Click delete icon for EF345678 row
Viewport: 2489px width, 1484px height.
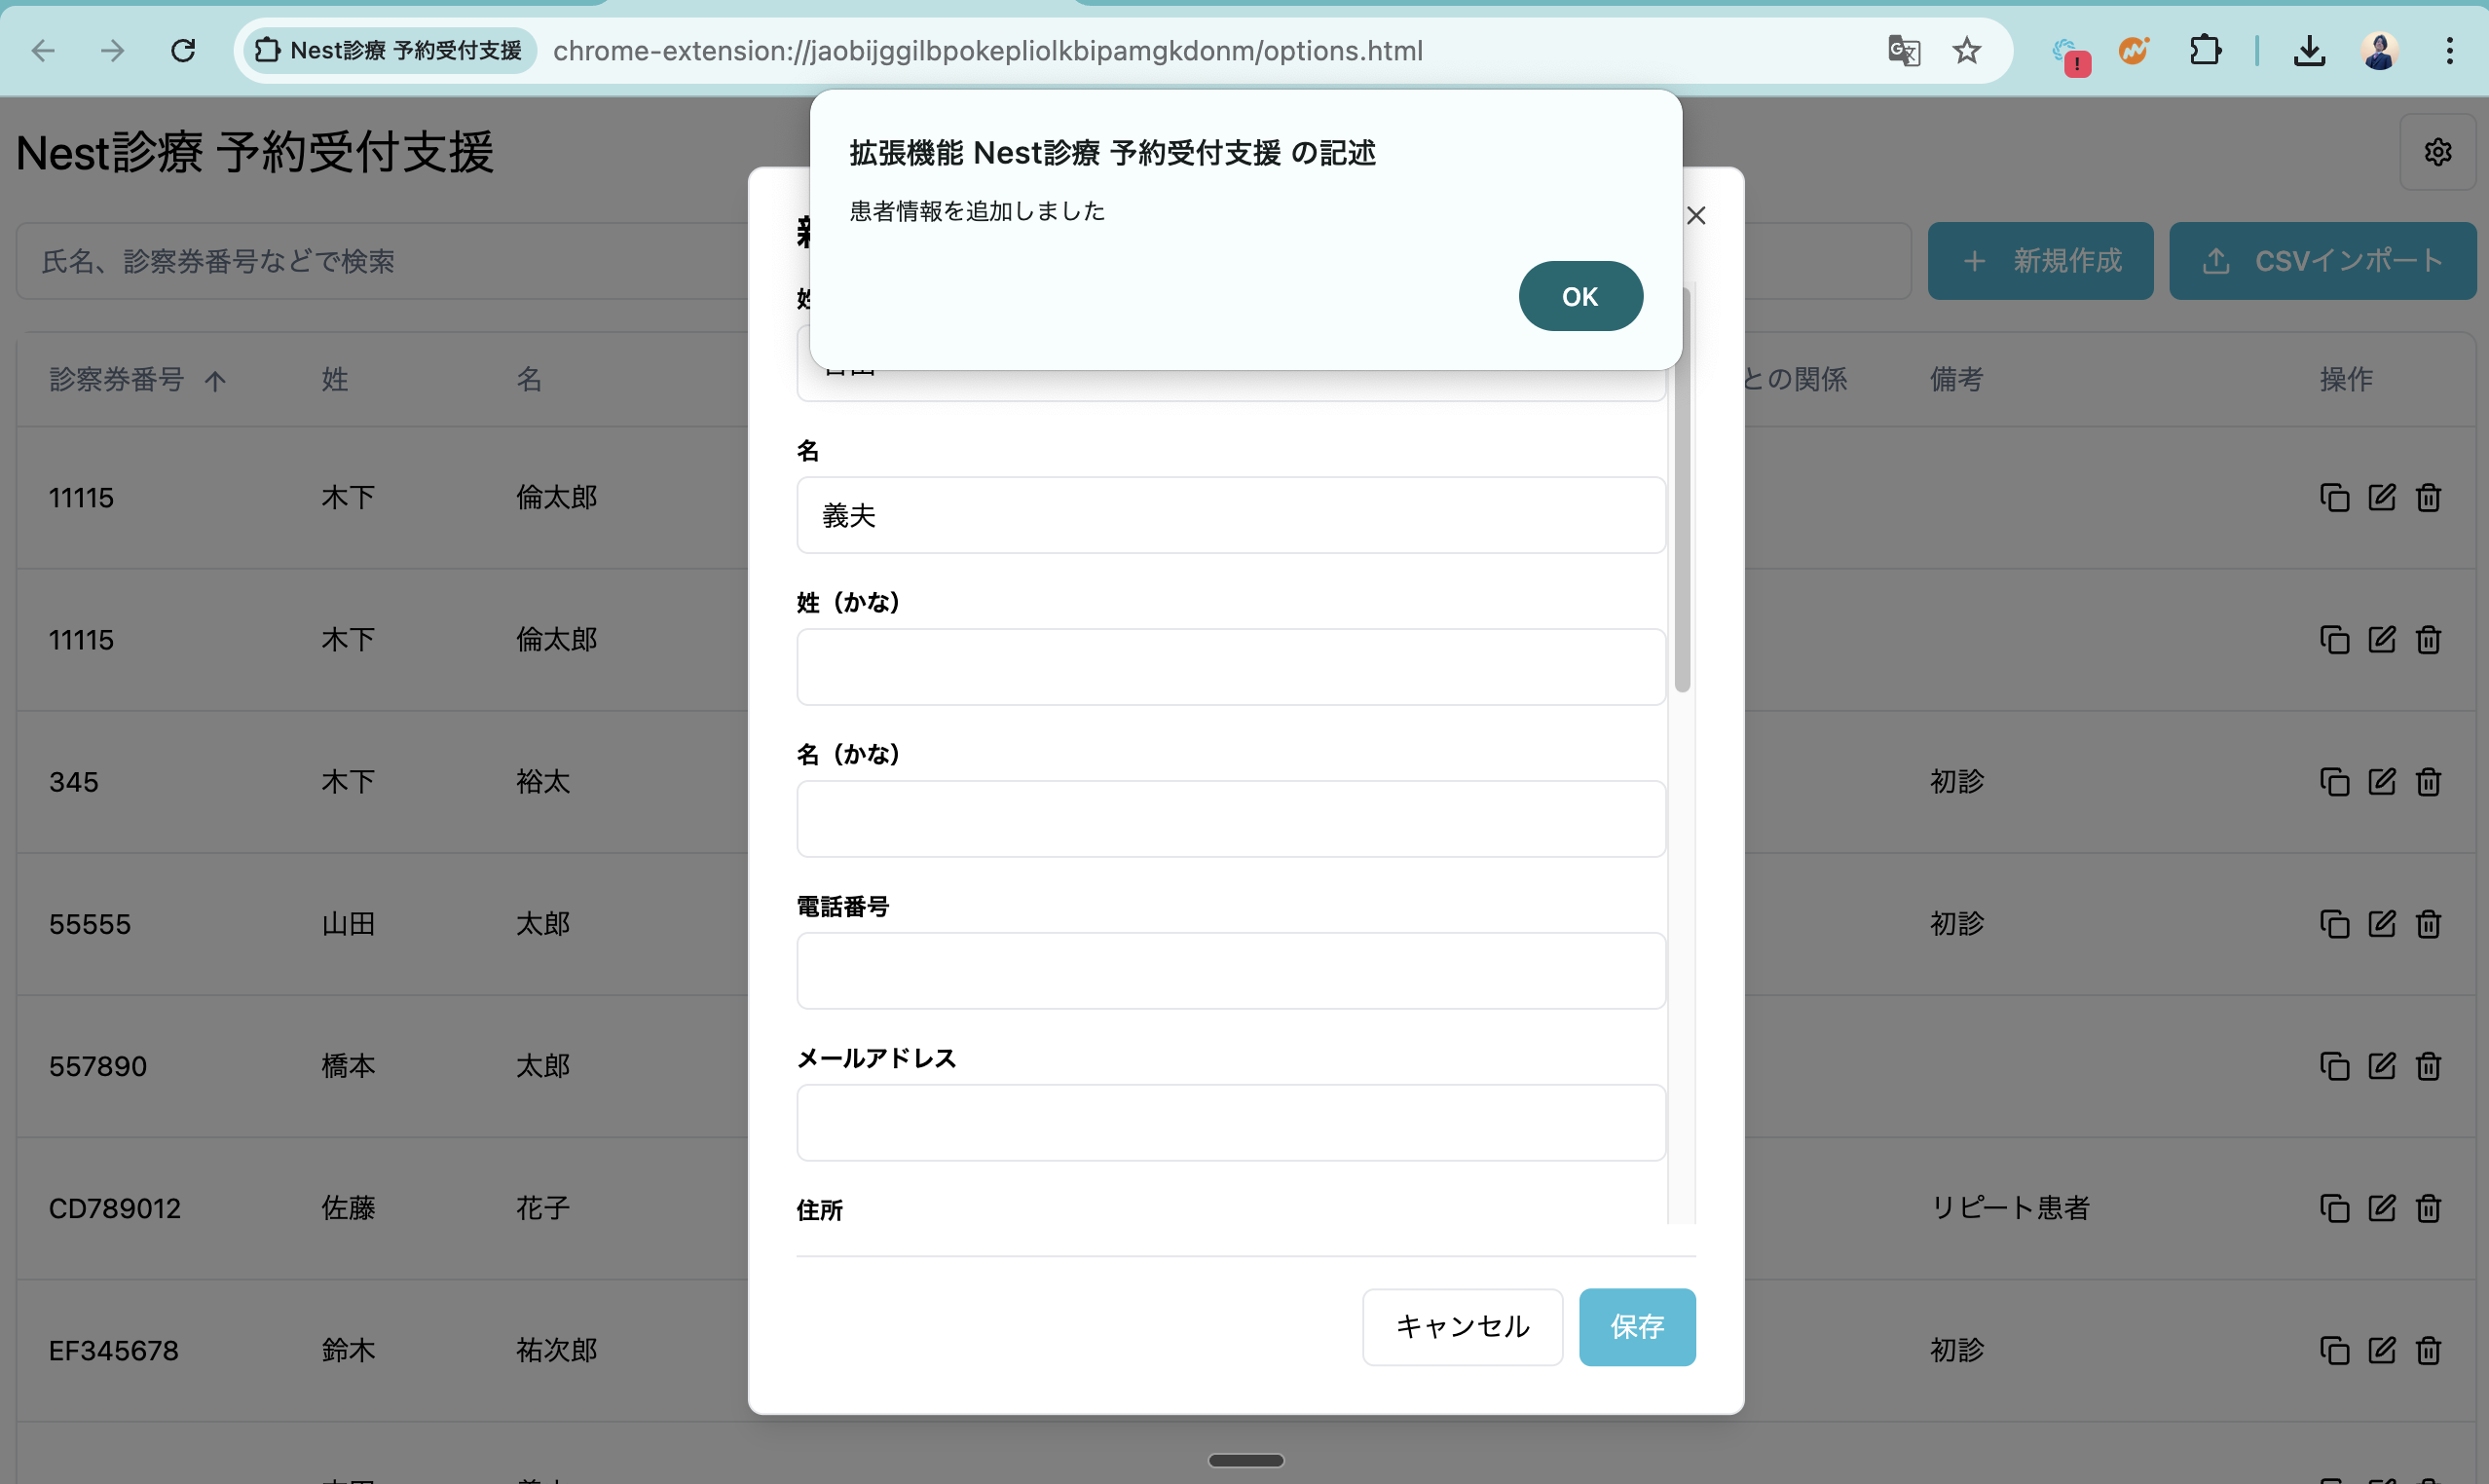tap(2428, 1350)
